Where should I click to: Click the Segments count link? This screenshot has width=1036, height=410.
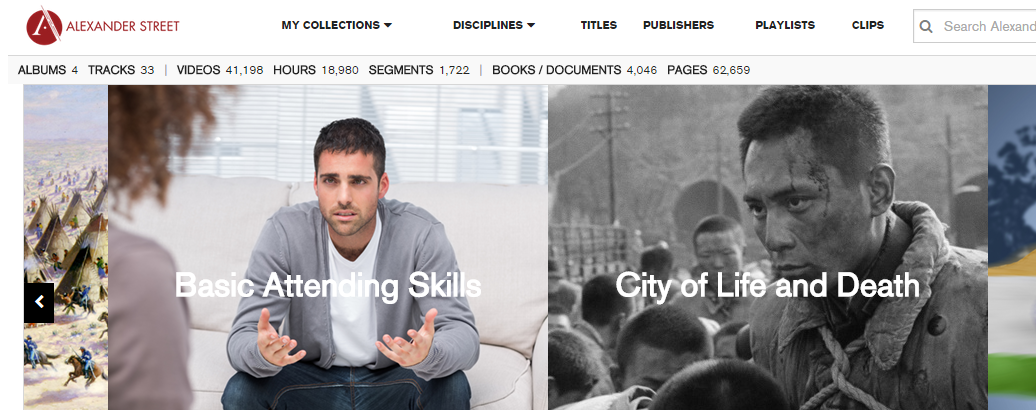(x=419, y=70)
